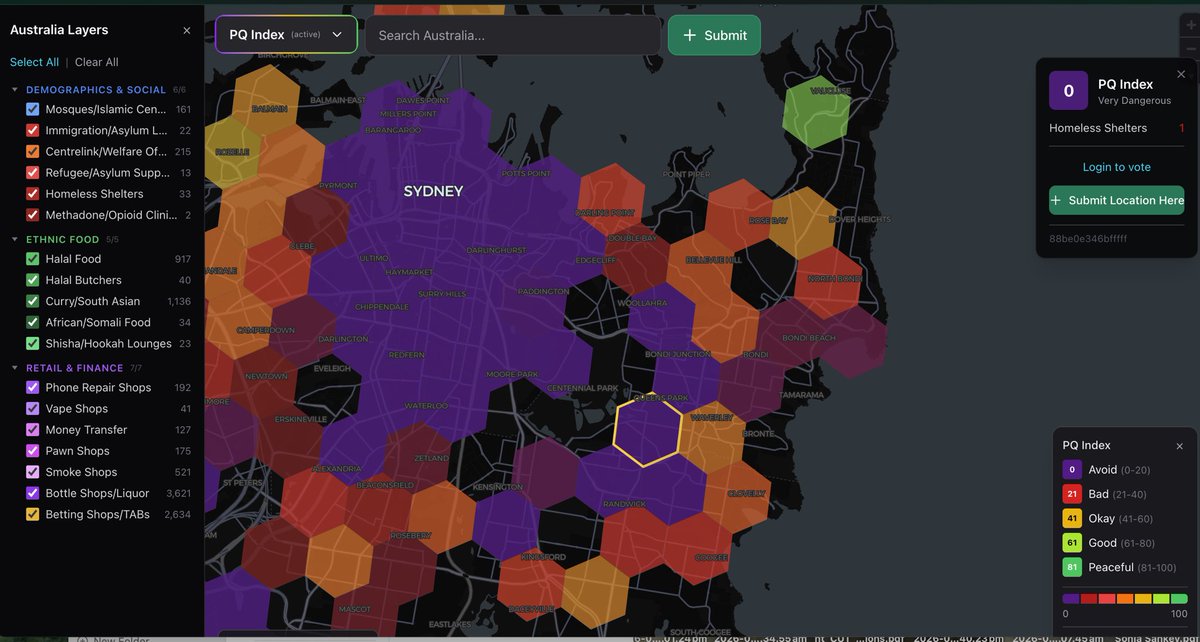The image size is (1200, 642).
Task: Toggle Bottle Shops/Liquor checkbox
Action: 33,493
